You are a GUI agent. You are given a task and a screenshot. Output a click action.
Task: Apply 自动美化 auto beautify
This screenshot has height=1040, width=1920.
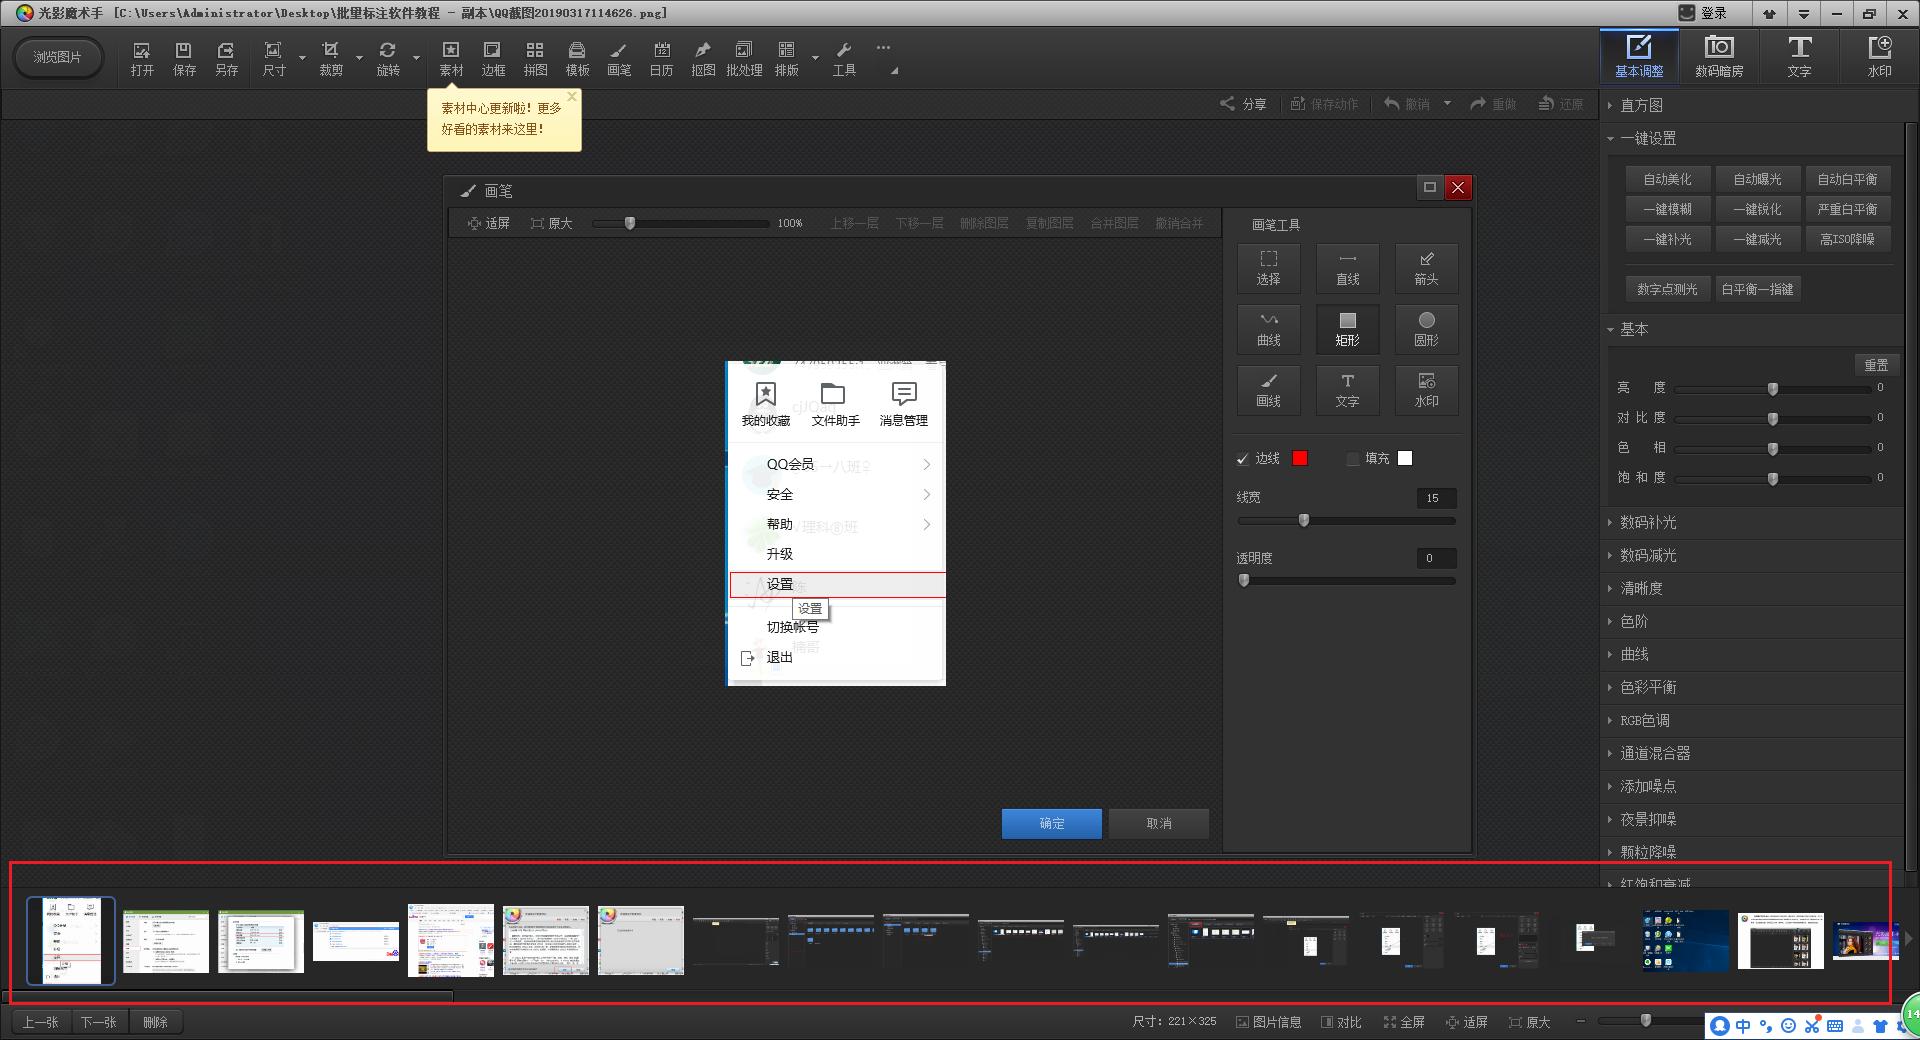click(1667, 179)
